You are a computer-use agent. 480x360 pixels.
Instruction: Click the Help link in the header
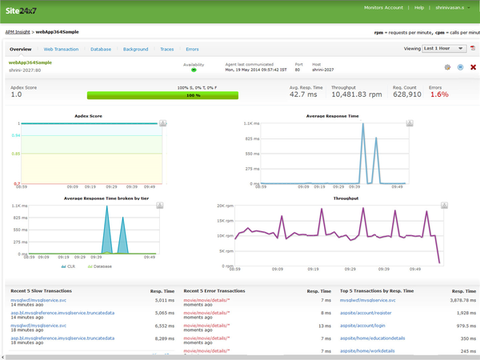pyautogui.click(x=419, y=8)
